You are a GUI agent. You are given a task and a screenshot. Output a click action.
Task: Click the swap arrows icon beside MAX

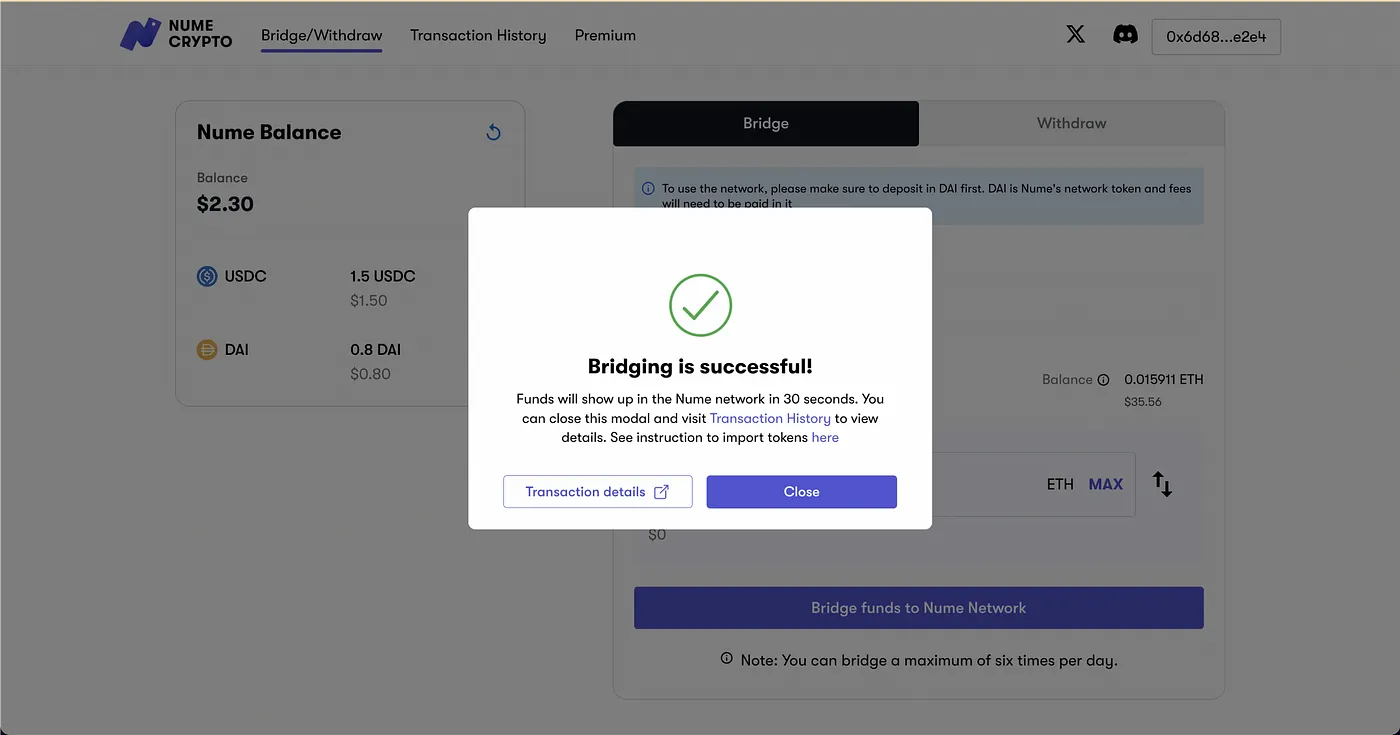point(1162,484)
